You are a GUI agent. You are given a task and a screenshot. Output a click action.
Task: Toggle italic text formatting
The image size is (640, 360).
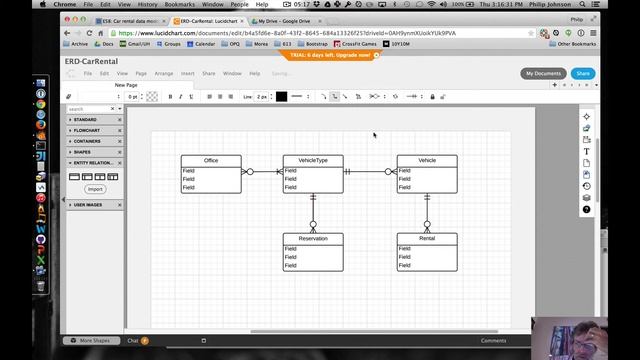(x=180, y=97)
